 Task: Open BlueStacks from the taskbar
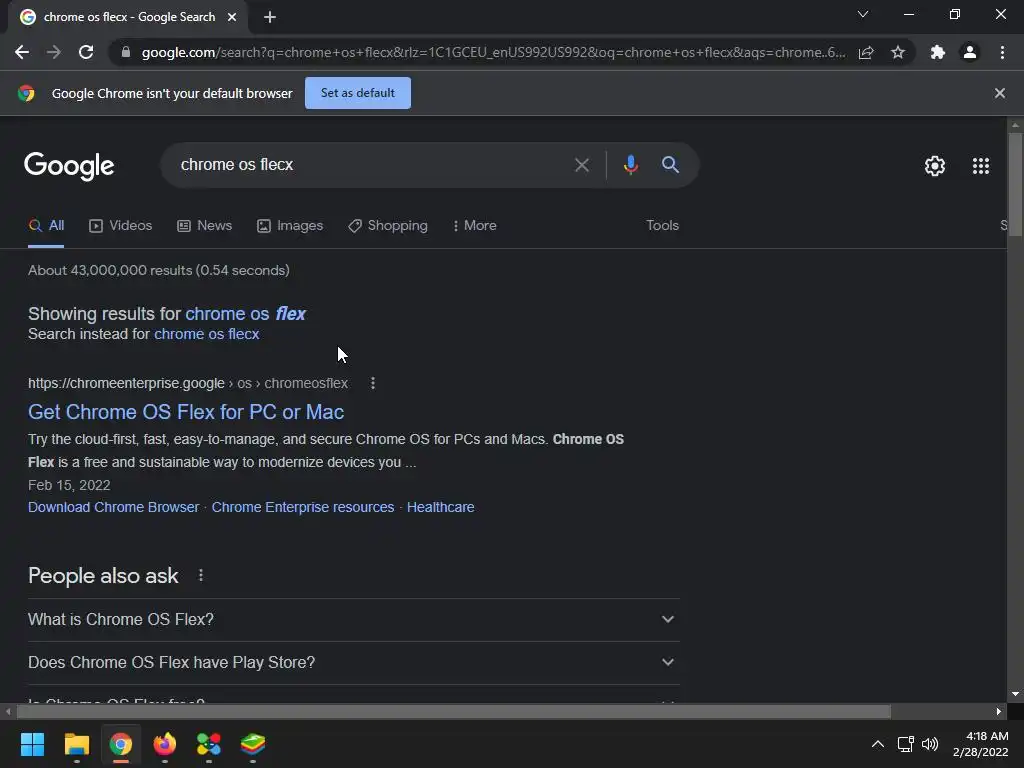(253, 744)
